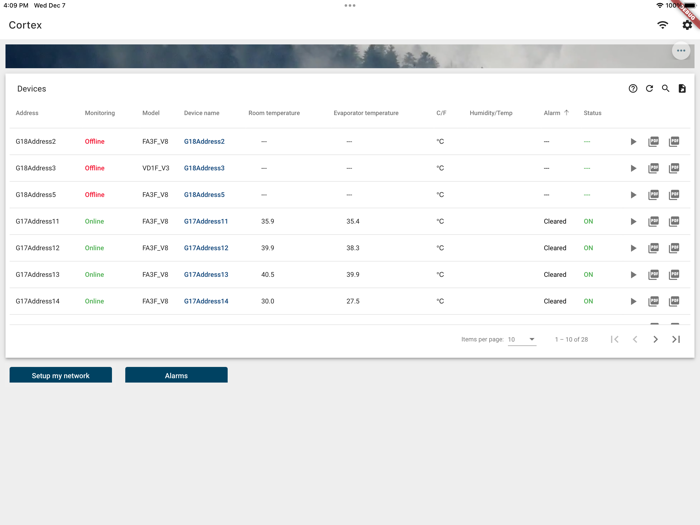Open G18Address2 device name link

[204, 142]
